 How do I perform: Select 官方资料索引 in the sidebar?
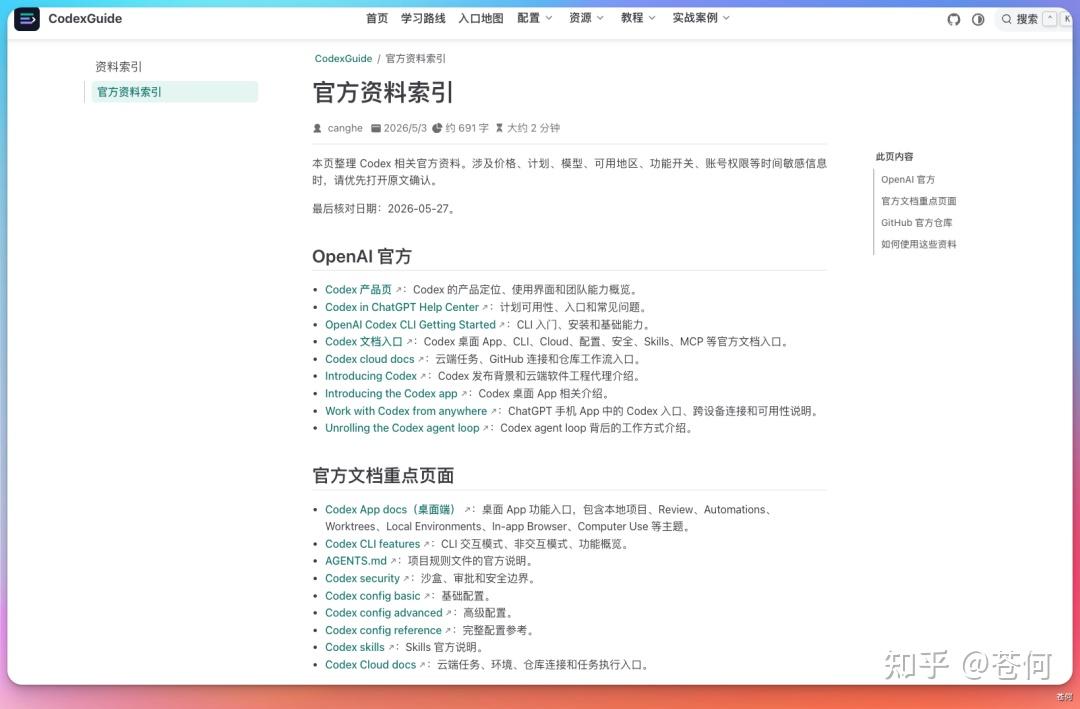(x=175, y=92)
